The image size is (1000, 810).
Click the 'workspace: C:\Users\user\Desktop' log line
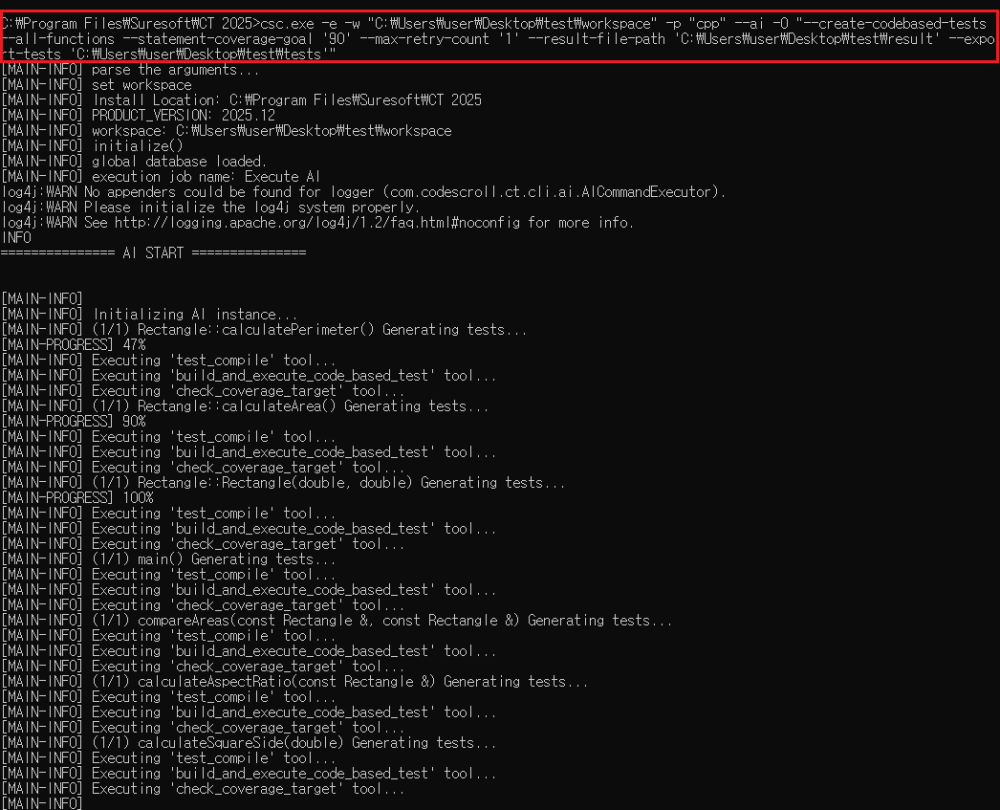pyautogui.click(x=226, y=131)
